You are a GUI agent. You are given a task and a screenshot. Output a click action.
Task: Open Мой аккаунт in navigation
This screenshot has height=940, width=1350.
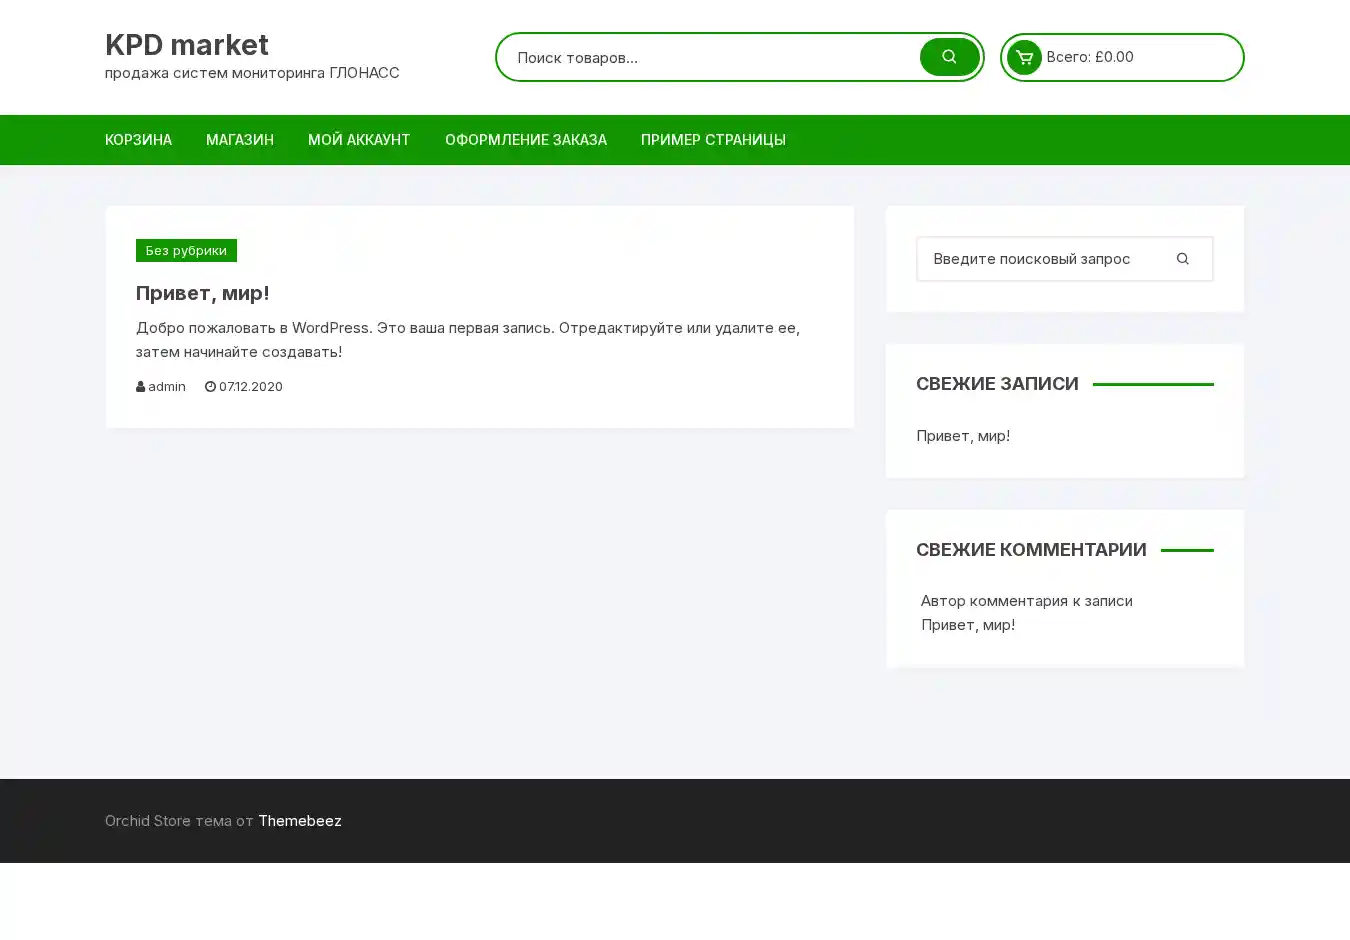359,140
